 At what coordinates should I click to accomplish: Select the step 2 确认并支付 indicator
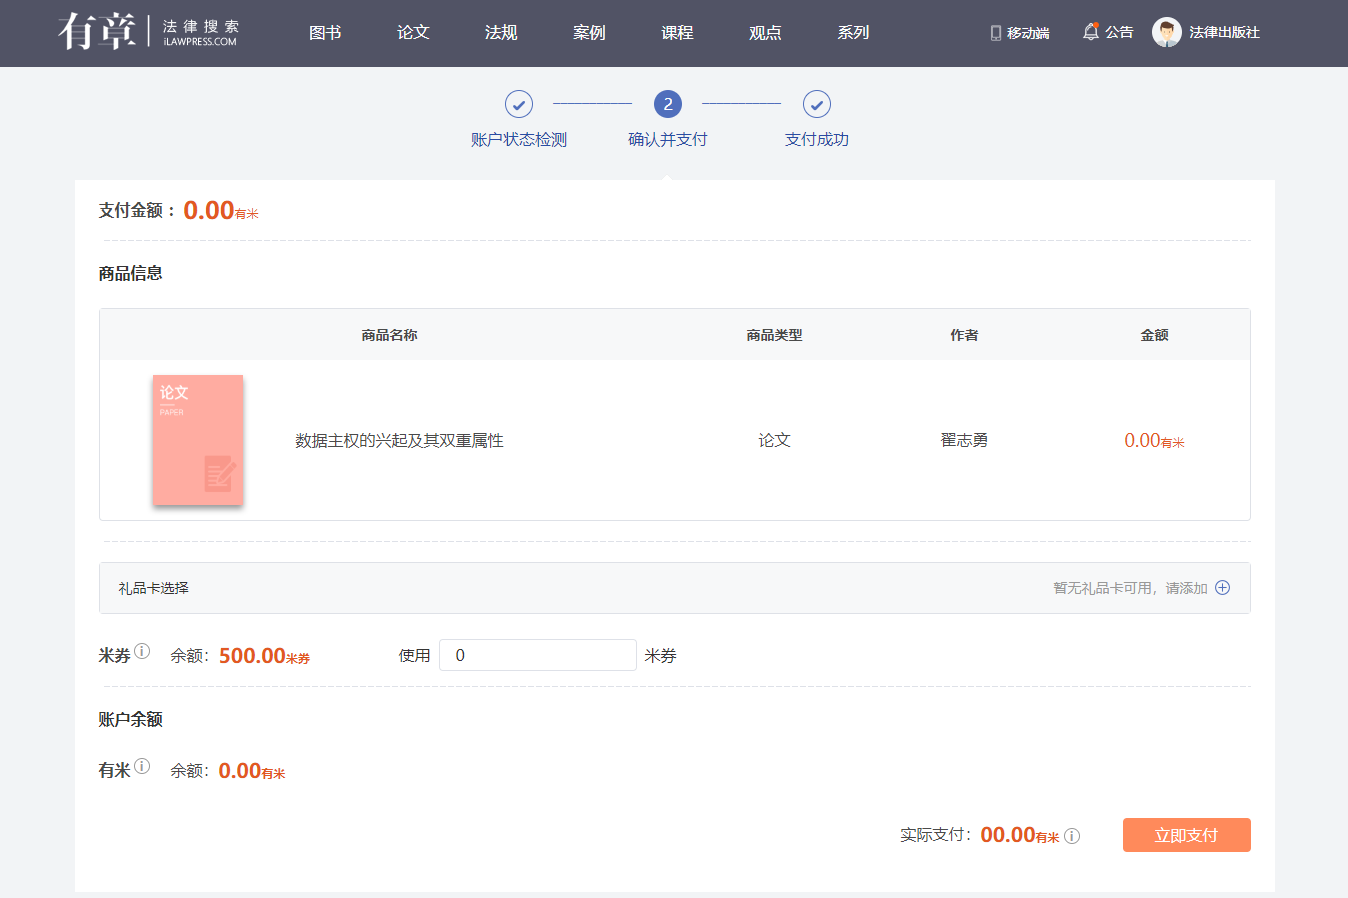point(667,104)
